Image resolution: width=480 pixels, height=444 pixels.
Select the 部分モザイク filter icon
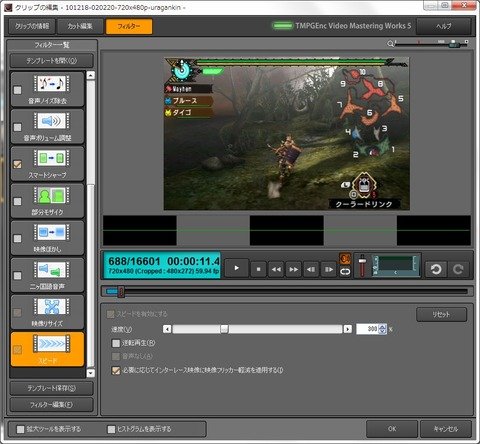[x=52, y=195]
